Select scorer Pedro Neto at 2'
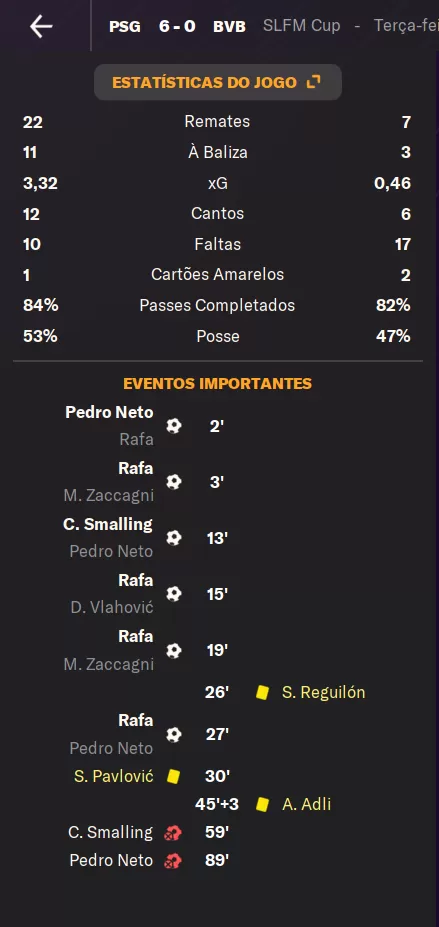 click(109, 412)
